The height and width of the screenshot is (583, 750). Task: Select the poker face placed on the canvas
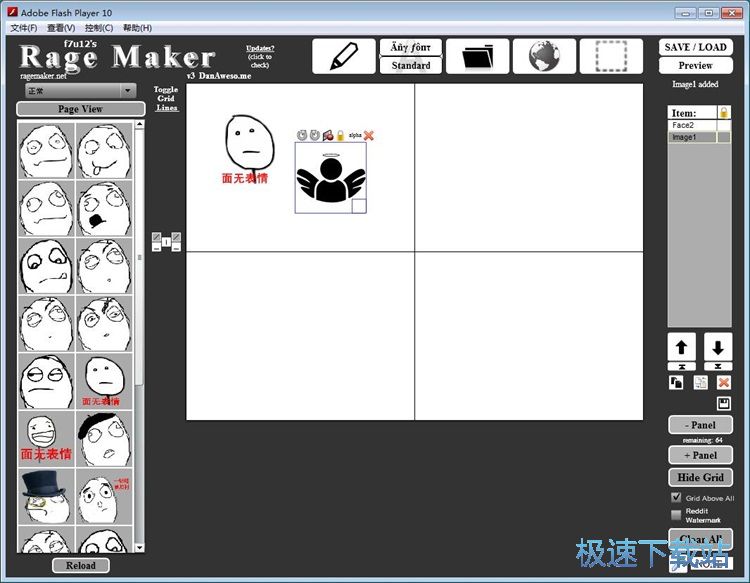pos(249,148)
